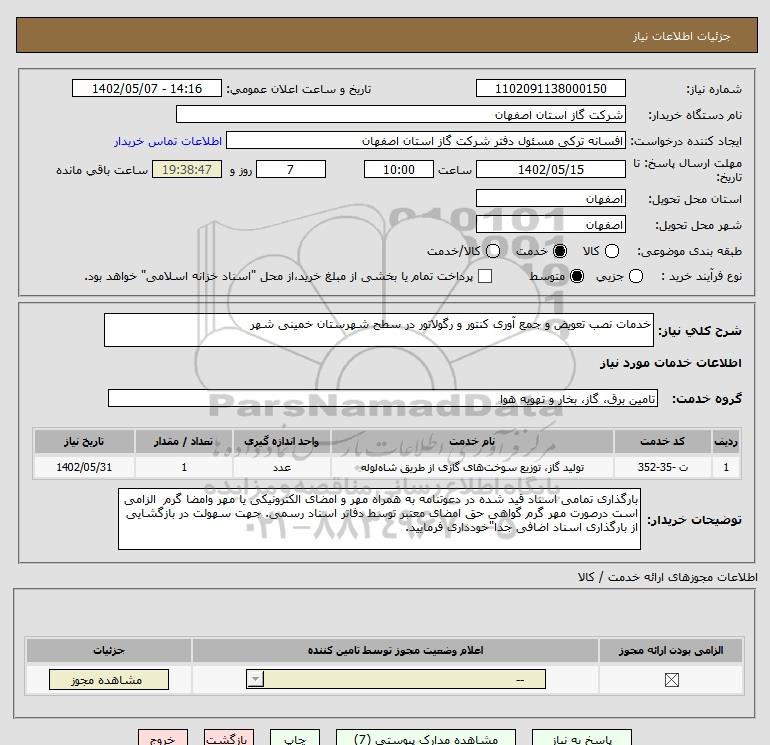
Task: Click service name cell تولید گاز، توزیع سوخت‌های گازی
Action: click(472, 467)
